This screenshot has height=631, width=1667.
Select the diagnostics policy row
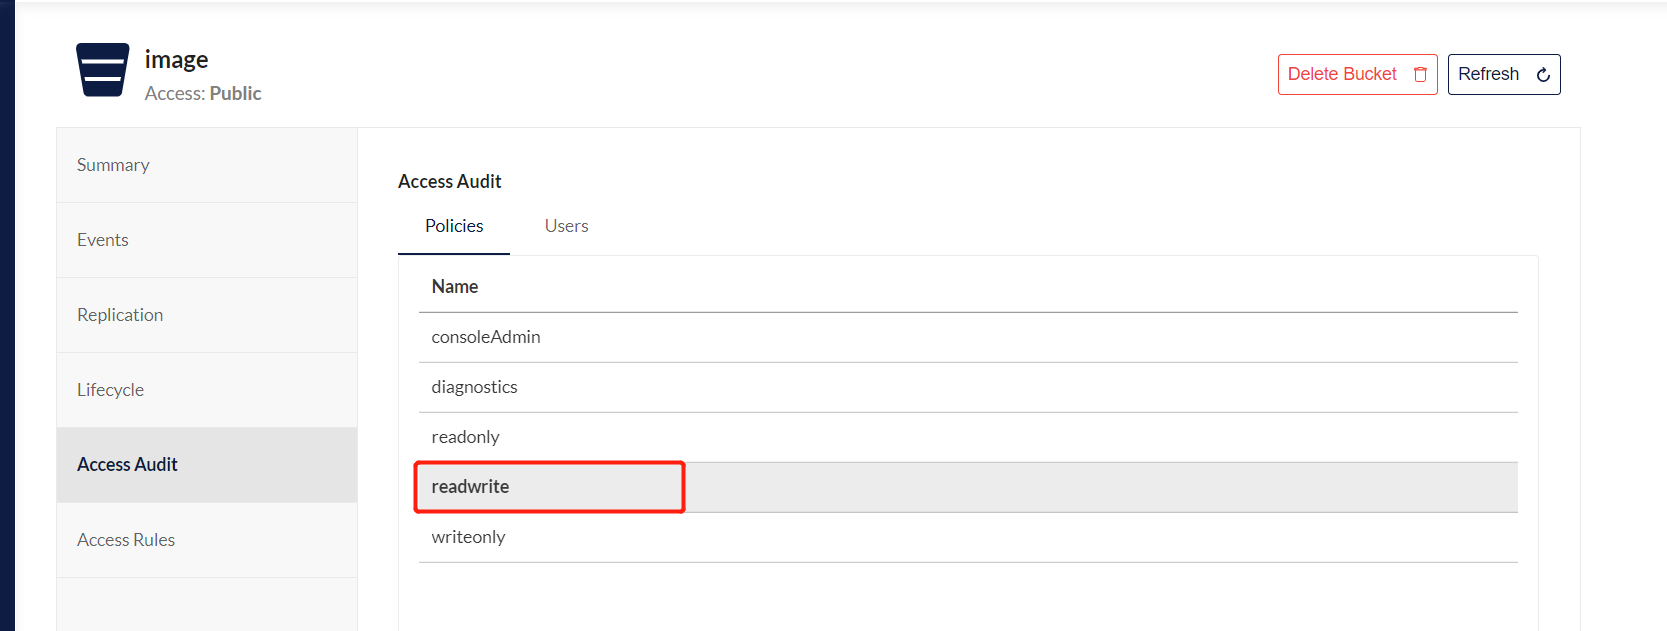[x=474, y=387]
